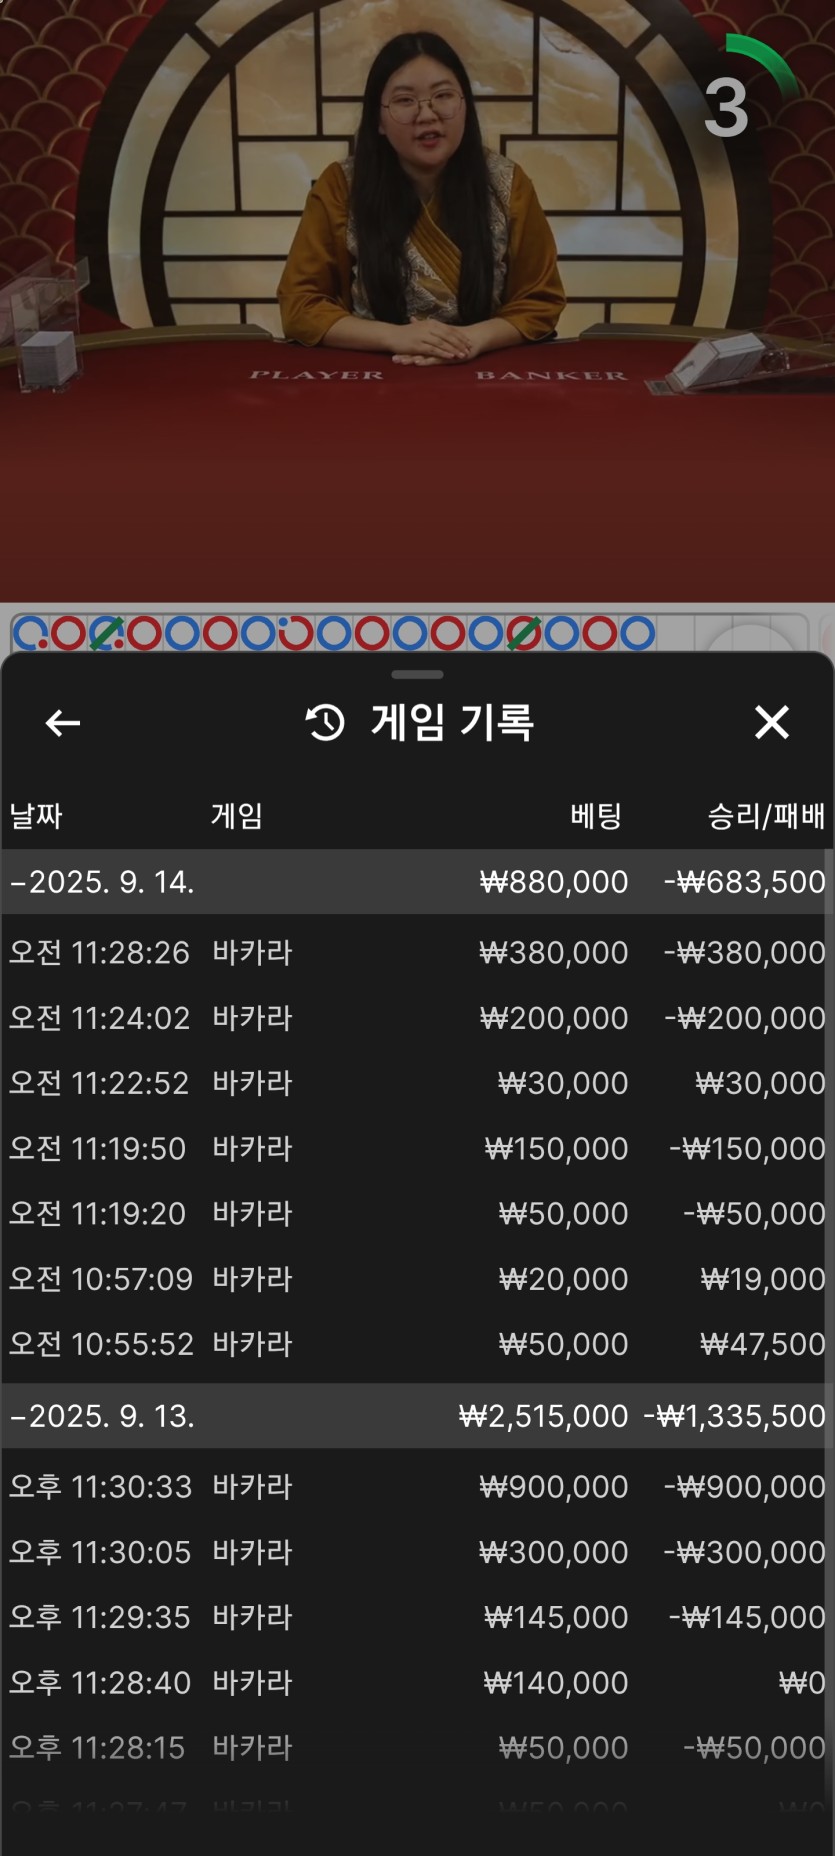Click the 날짜 column header
The width and height of the screenshot is (835, 1856).
36,816
